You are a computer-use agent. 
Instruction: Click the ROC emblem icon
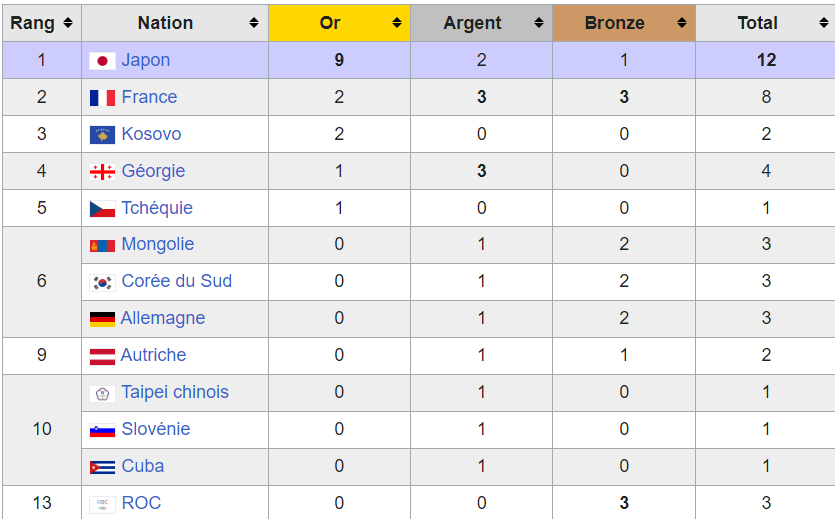pos(102,504)
